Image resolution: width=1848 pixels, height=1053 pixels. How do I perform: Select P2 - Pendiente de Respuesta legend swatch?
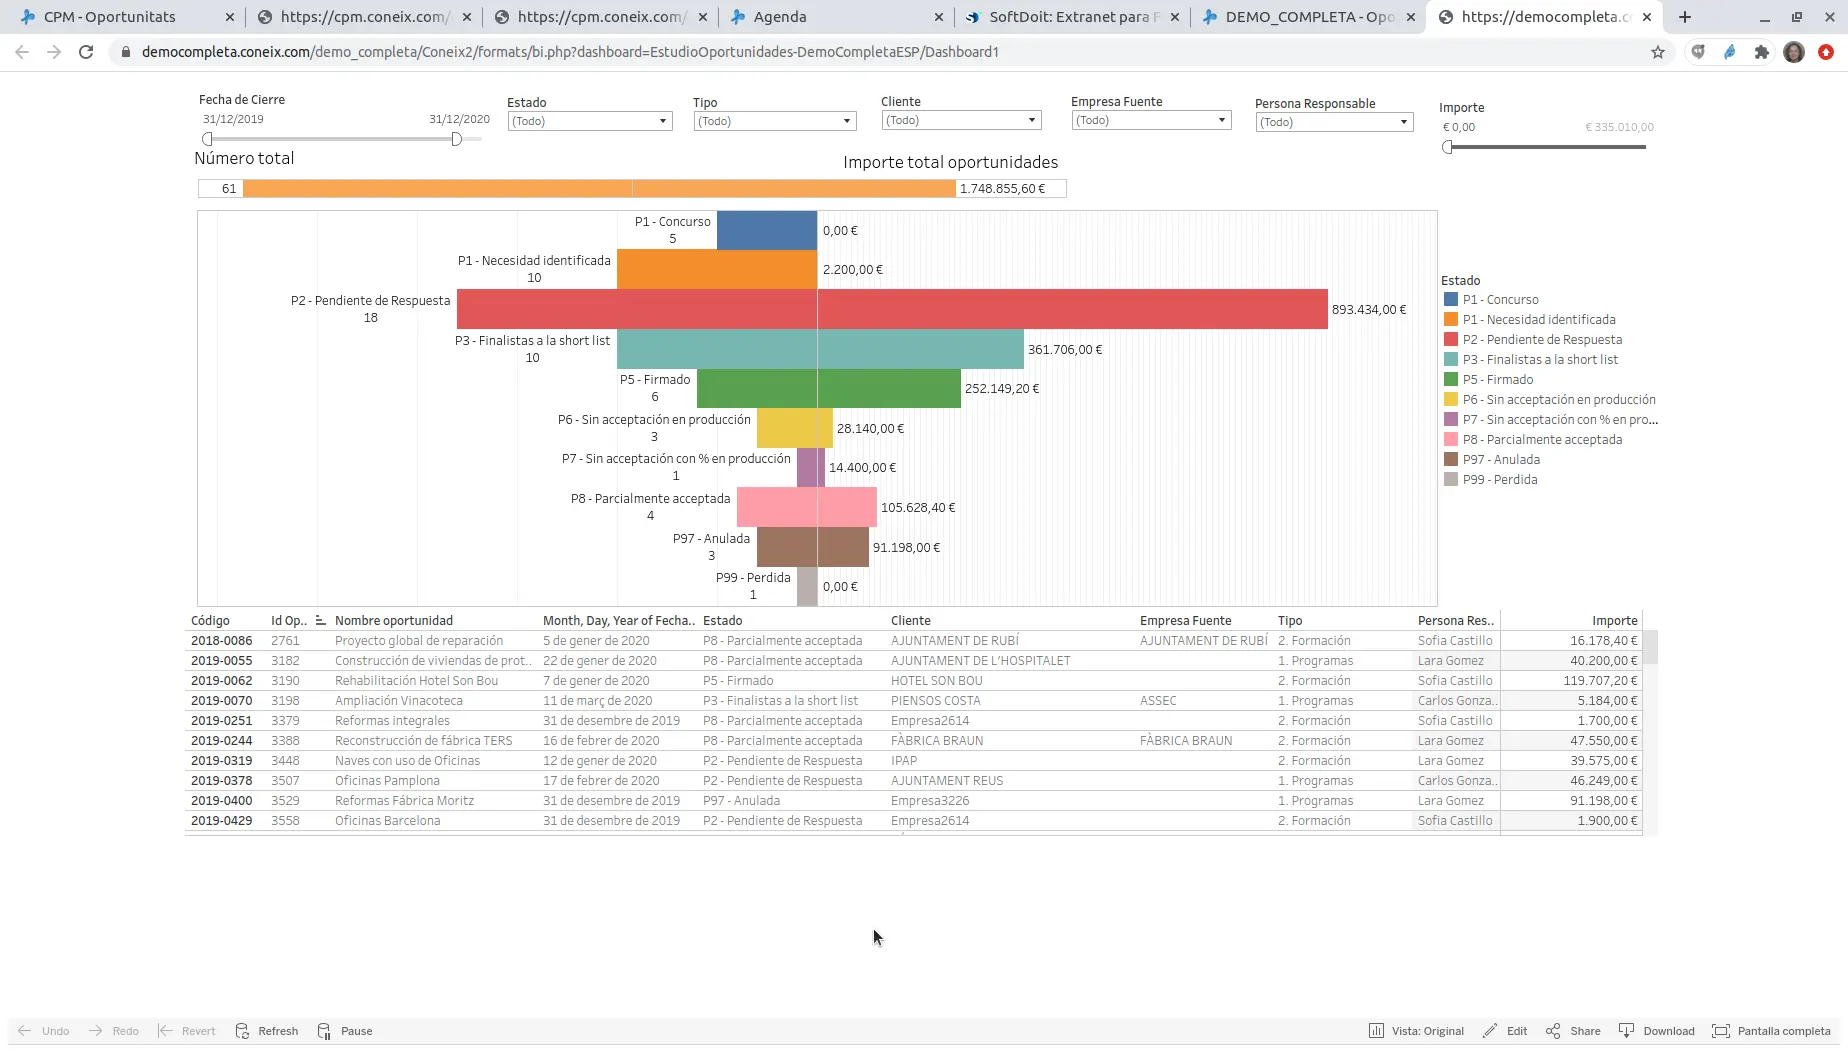1451,340
